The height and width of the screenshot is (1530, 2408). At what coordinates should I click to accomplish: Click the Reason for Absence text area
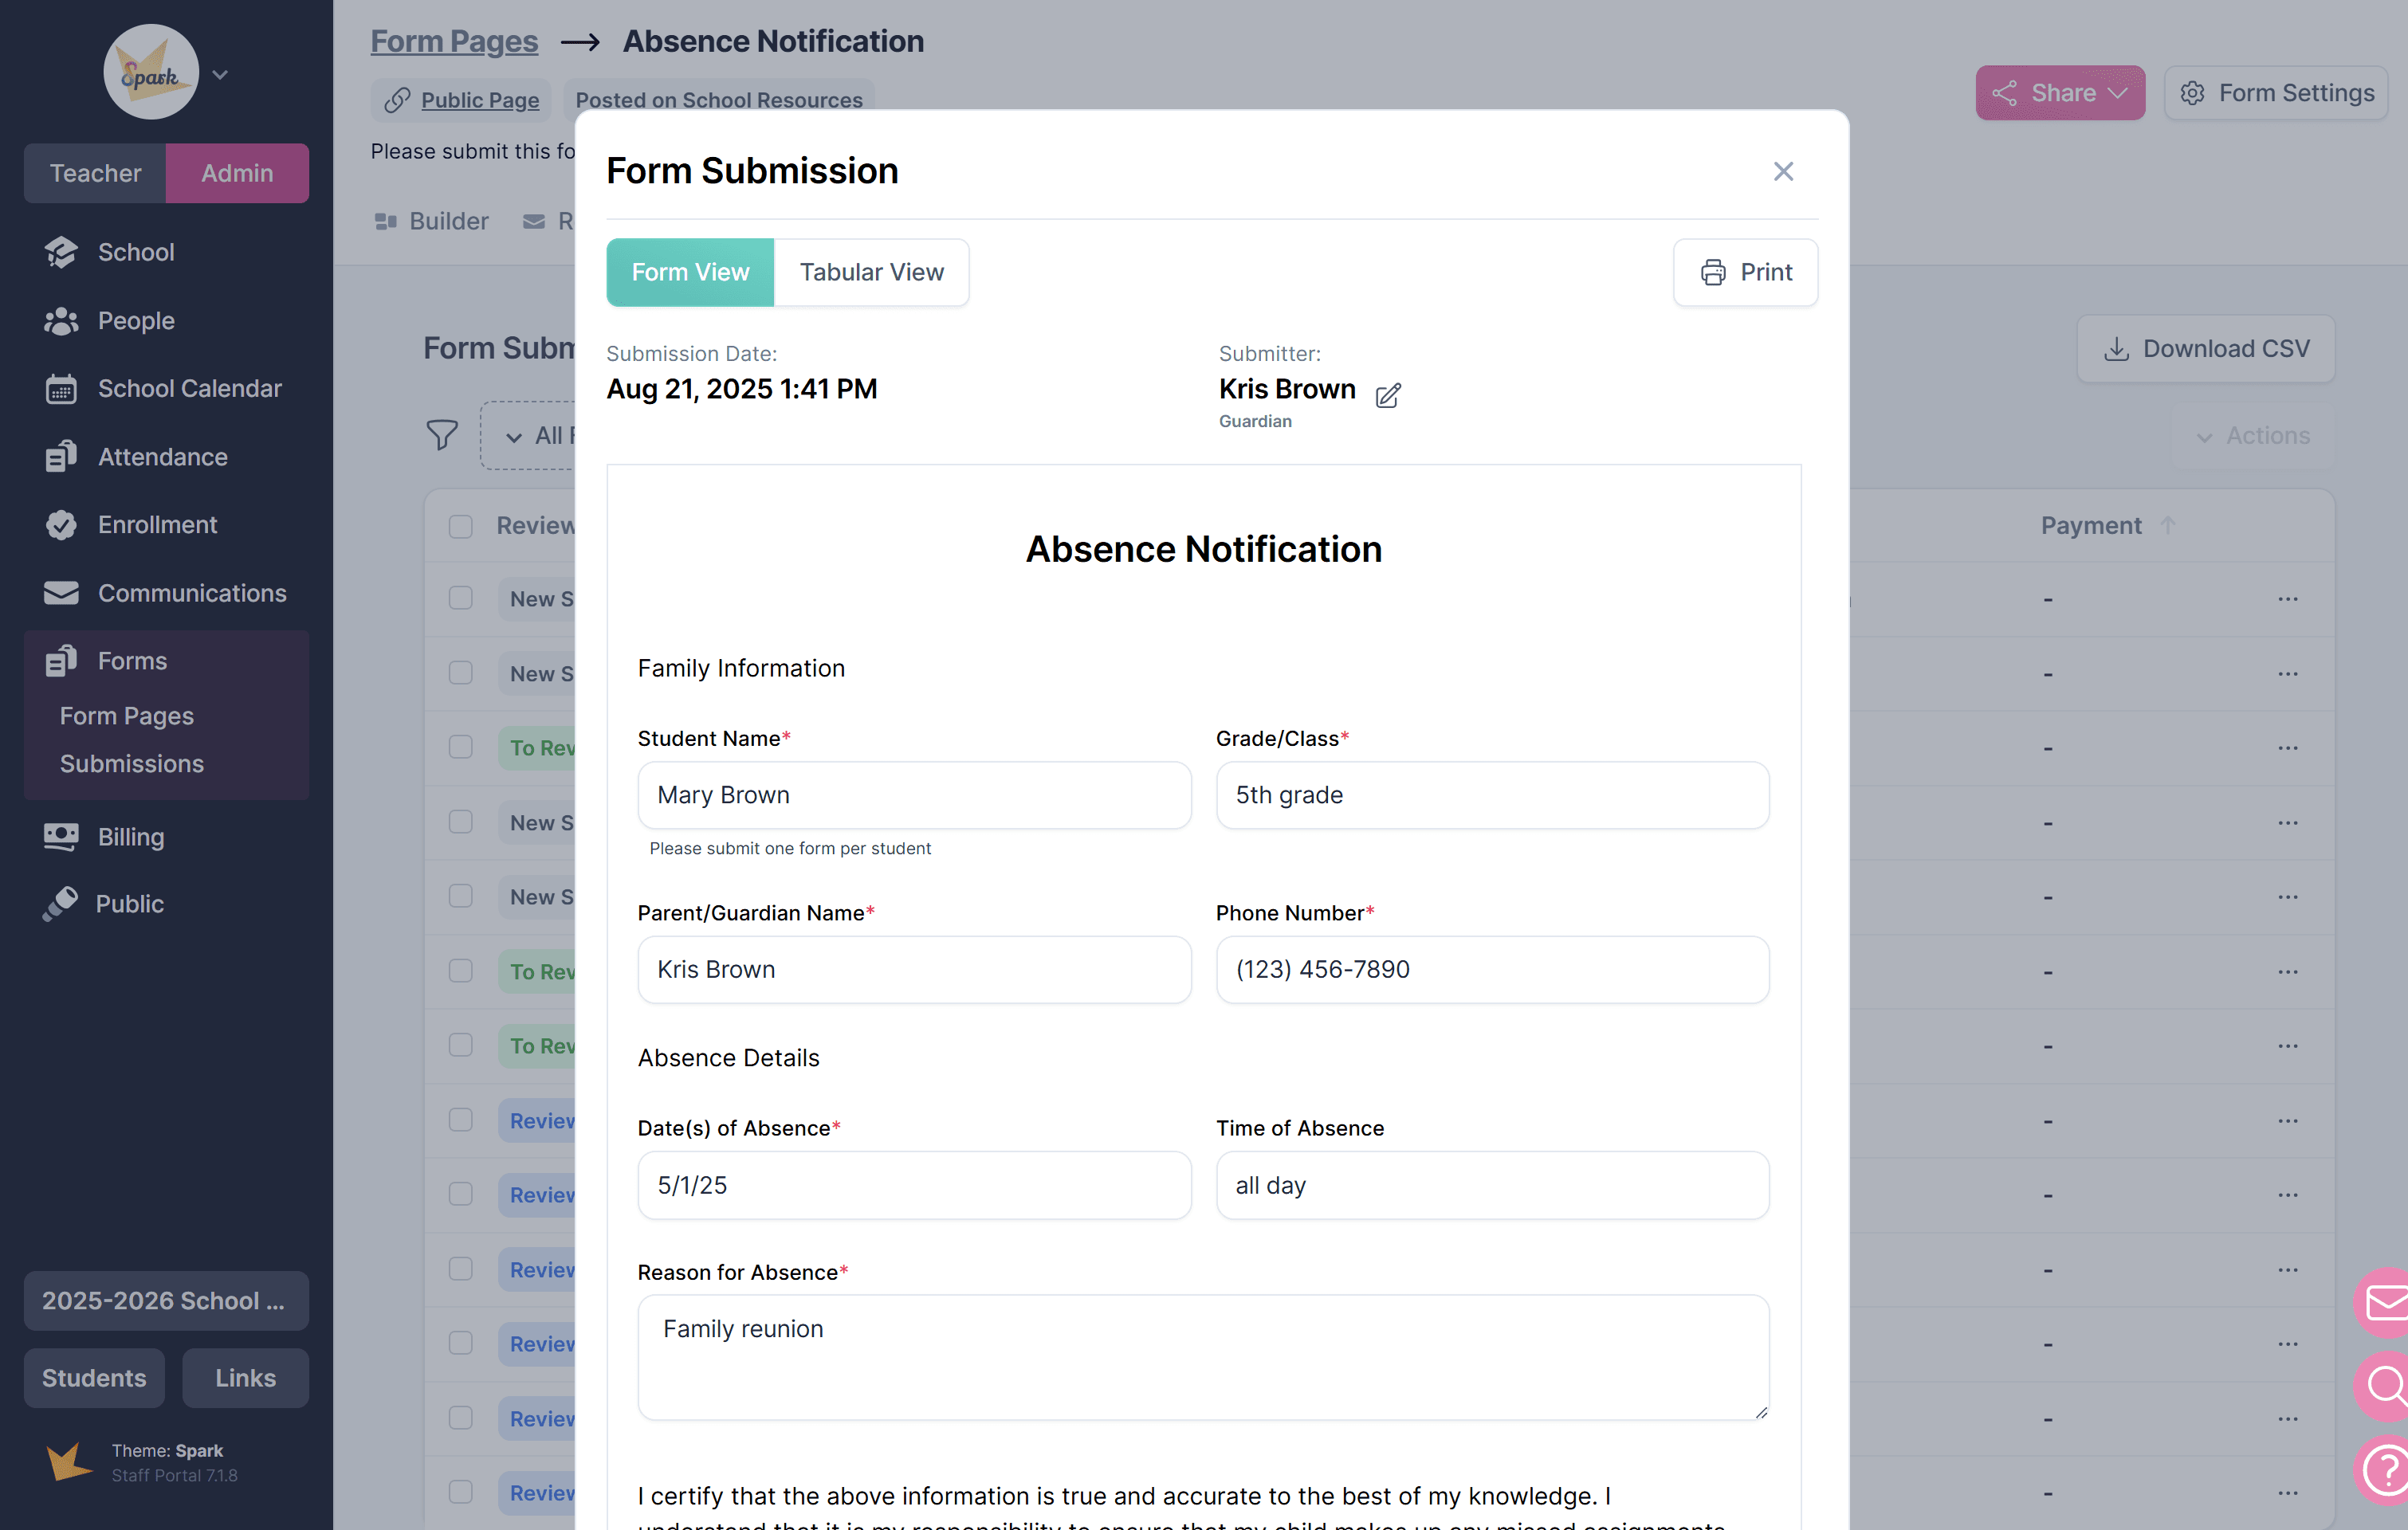[1203, 1357]
